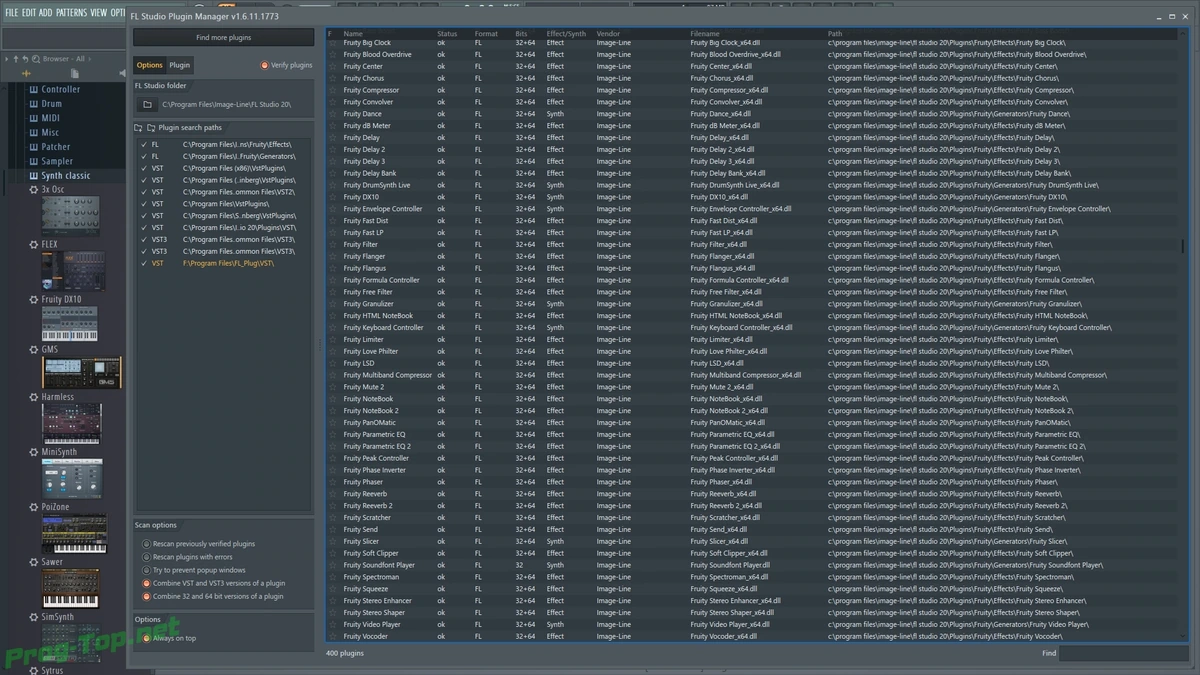Image resolution: width=1200 pixels, height=675 pixels.
Task: Click the gear icon beside Sytrus
Action: click(x=34, y=670)
